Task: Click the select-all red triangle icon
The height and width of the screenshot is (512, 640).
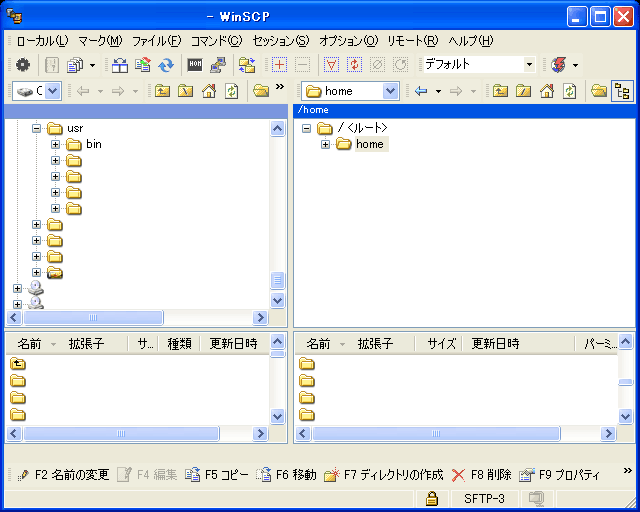Action: (331, 65)
